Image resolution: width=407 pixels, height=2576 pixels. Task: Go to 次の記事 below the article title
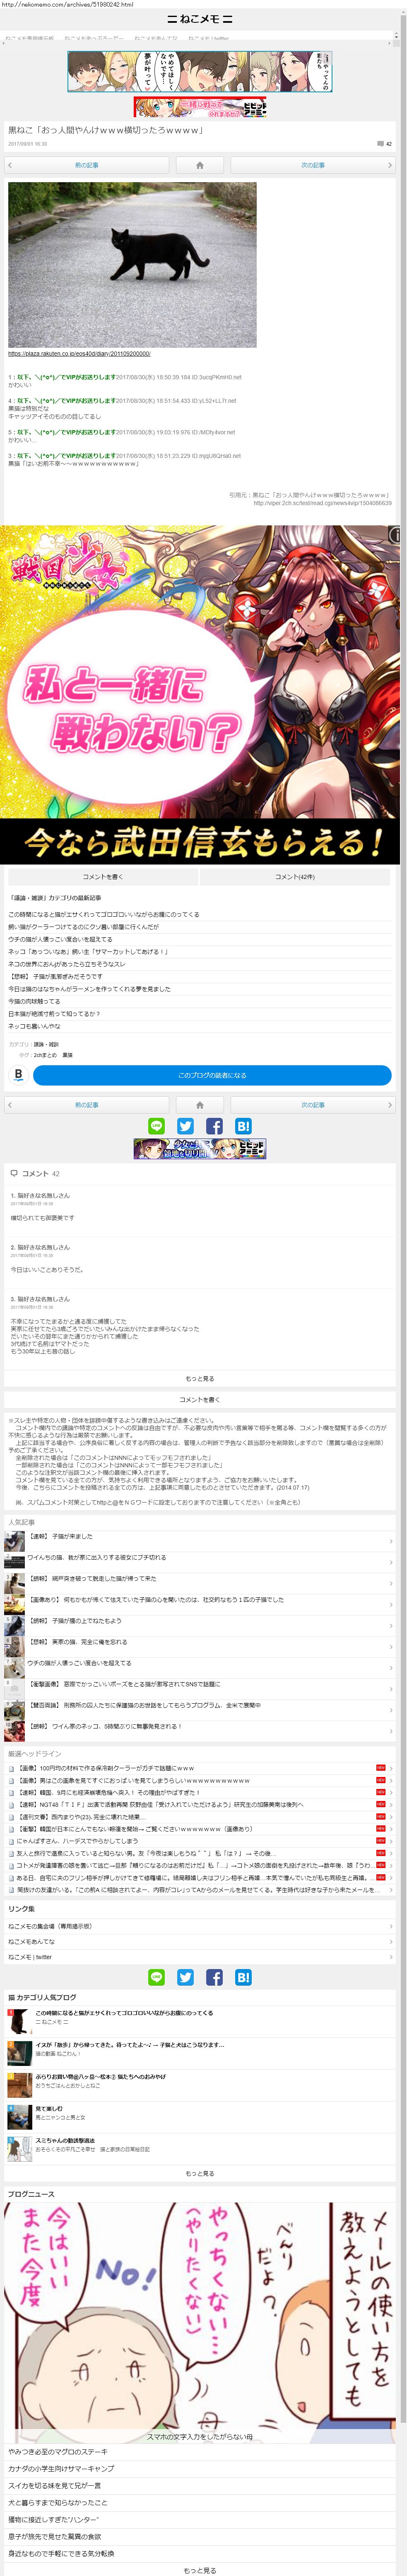pos(312,165)
